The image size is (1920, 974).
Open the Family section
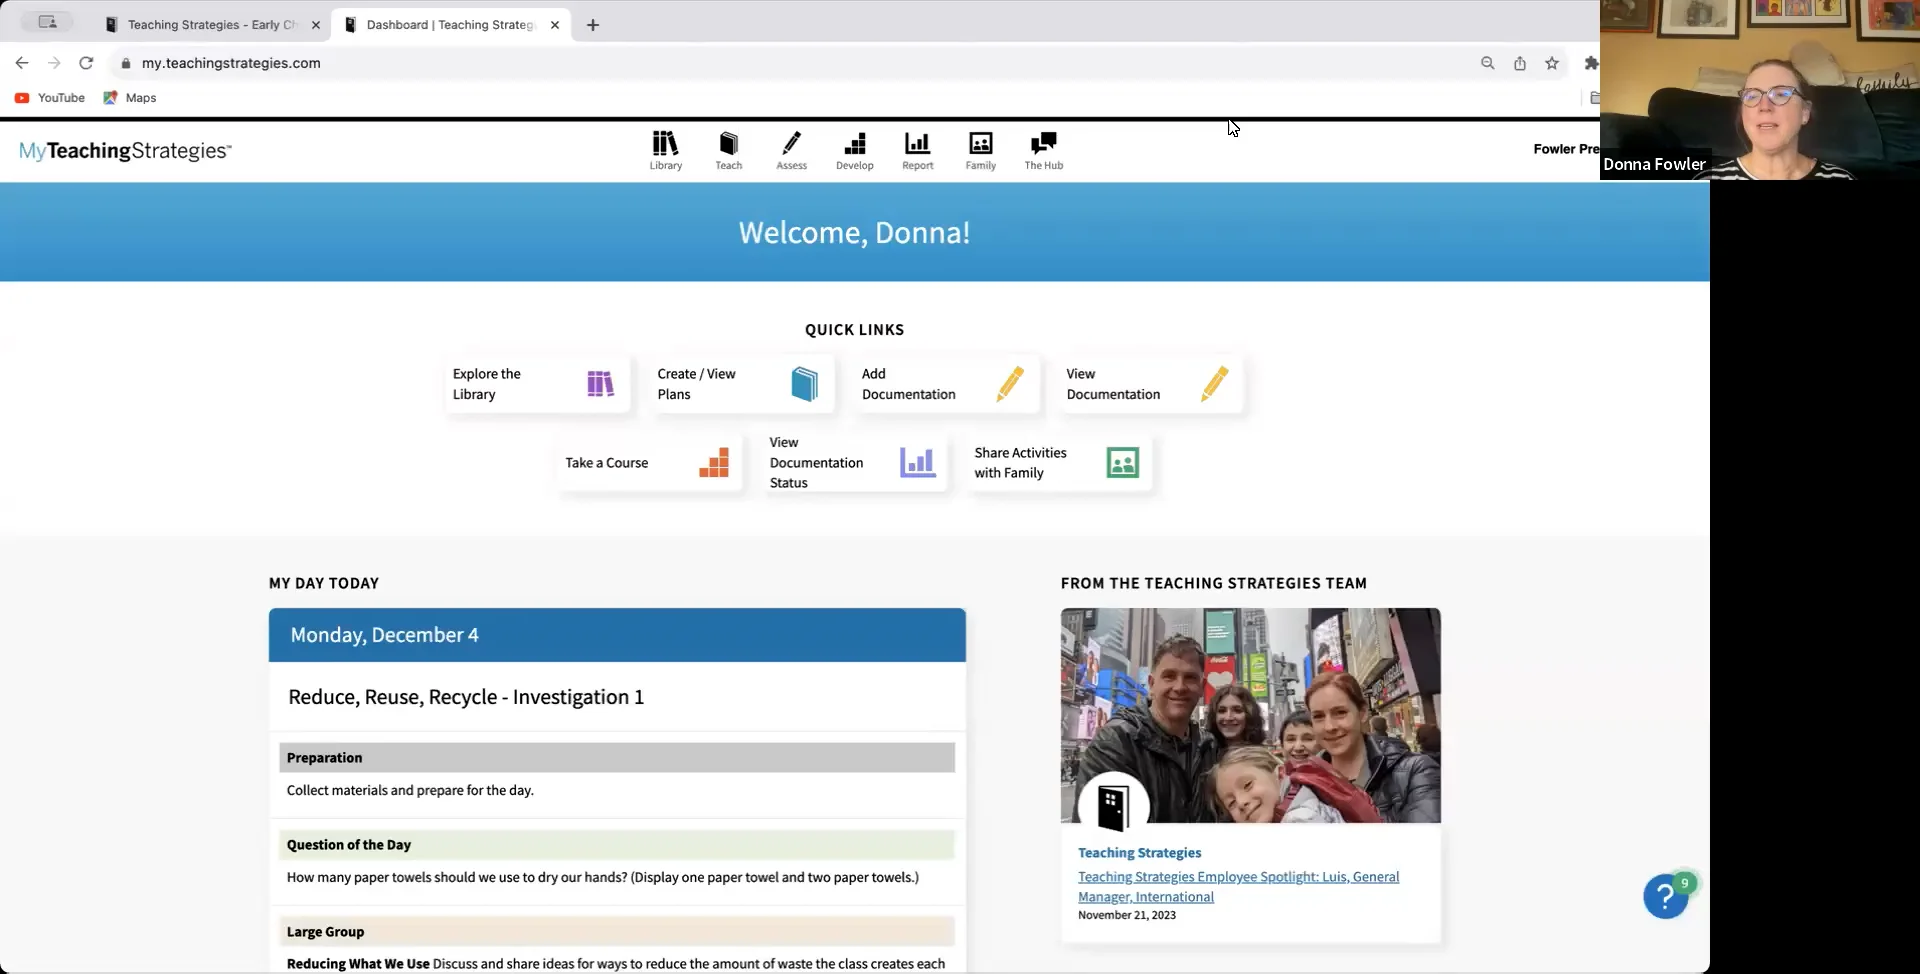click(x=980, y=149)
